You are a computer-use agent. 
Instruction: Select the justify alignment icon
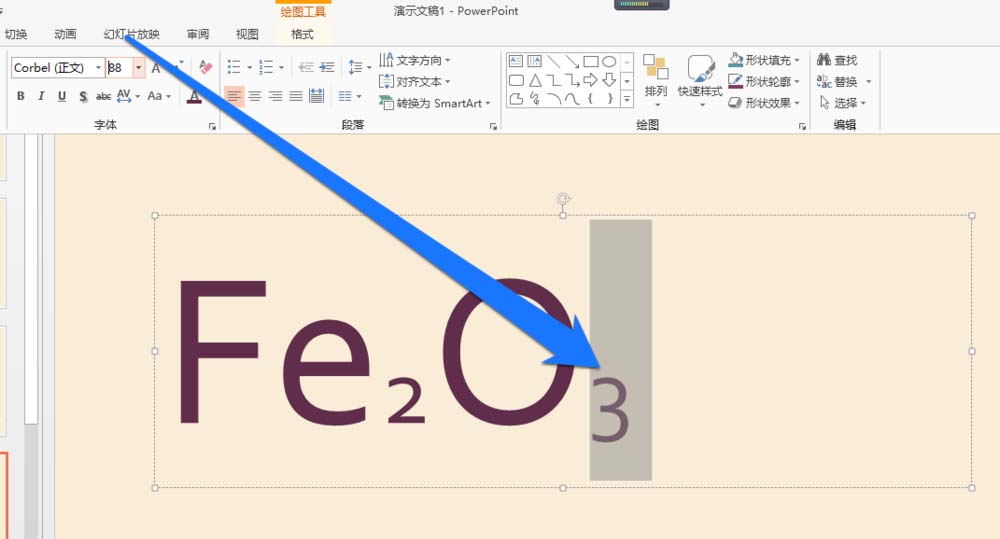296,96
